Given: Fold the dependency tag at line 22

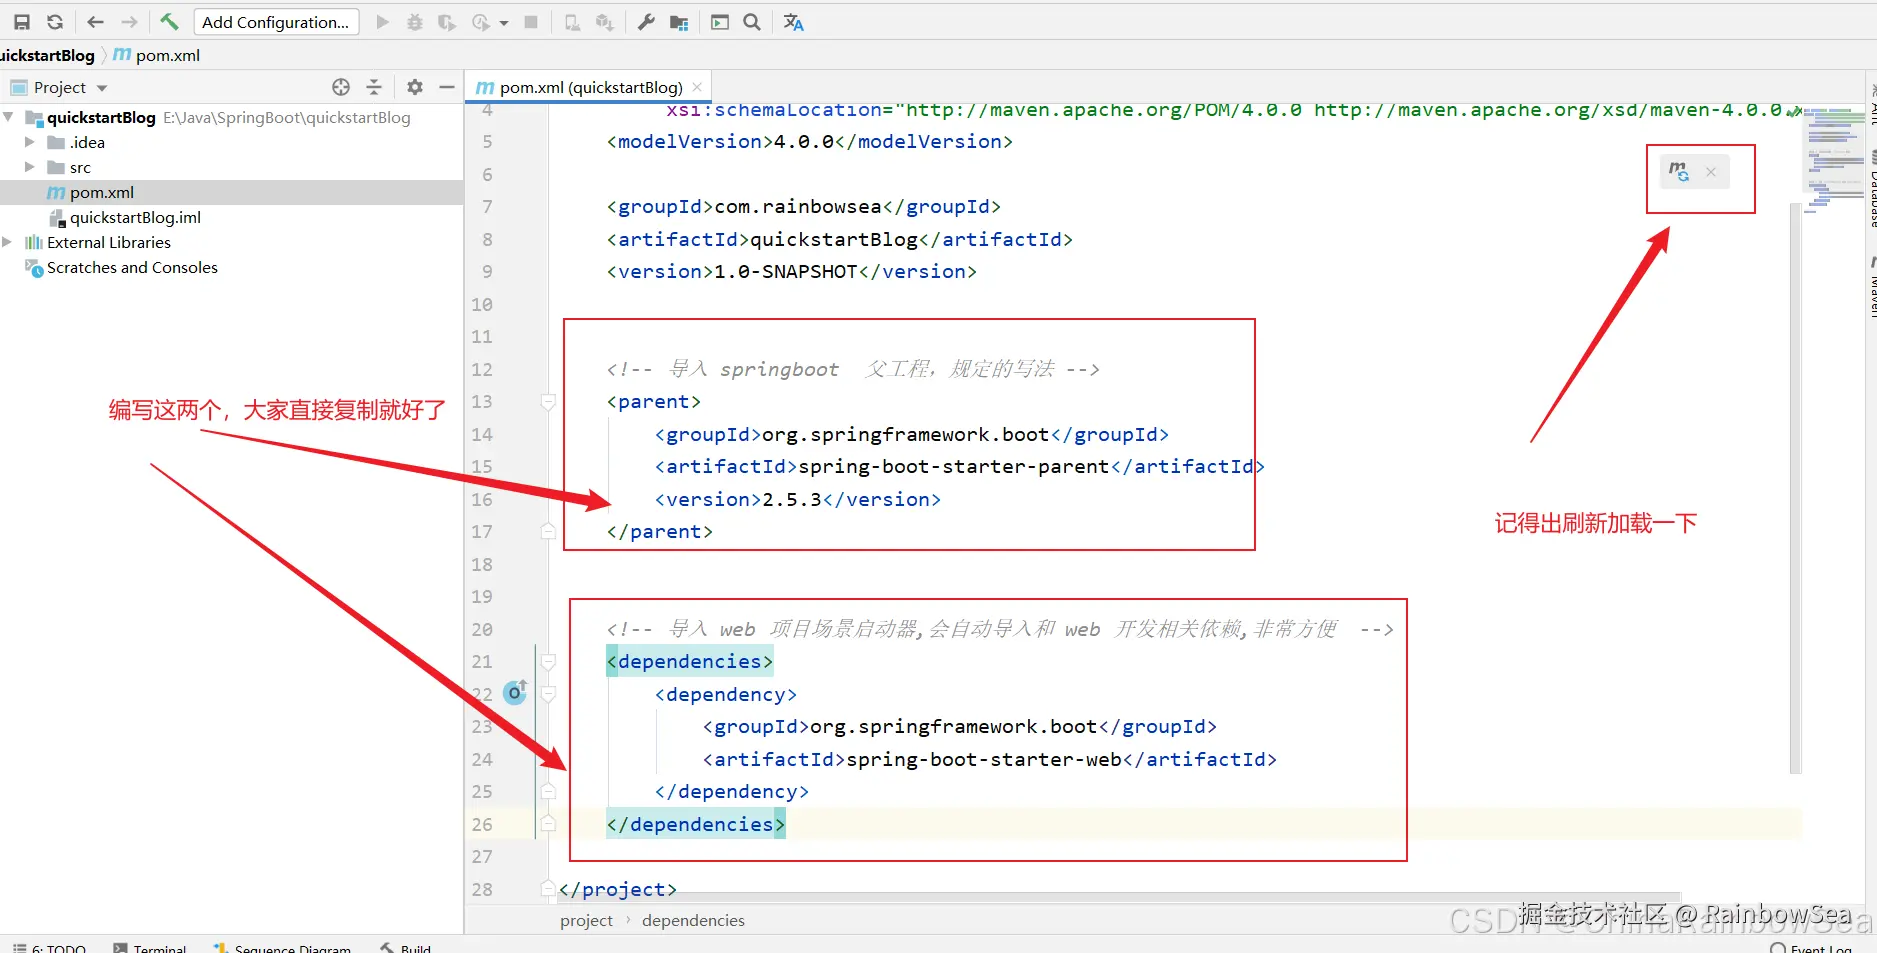Looking at the screenshot, I should tap(548, 694).
